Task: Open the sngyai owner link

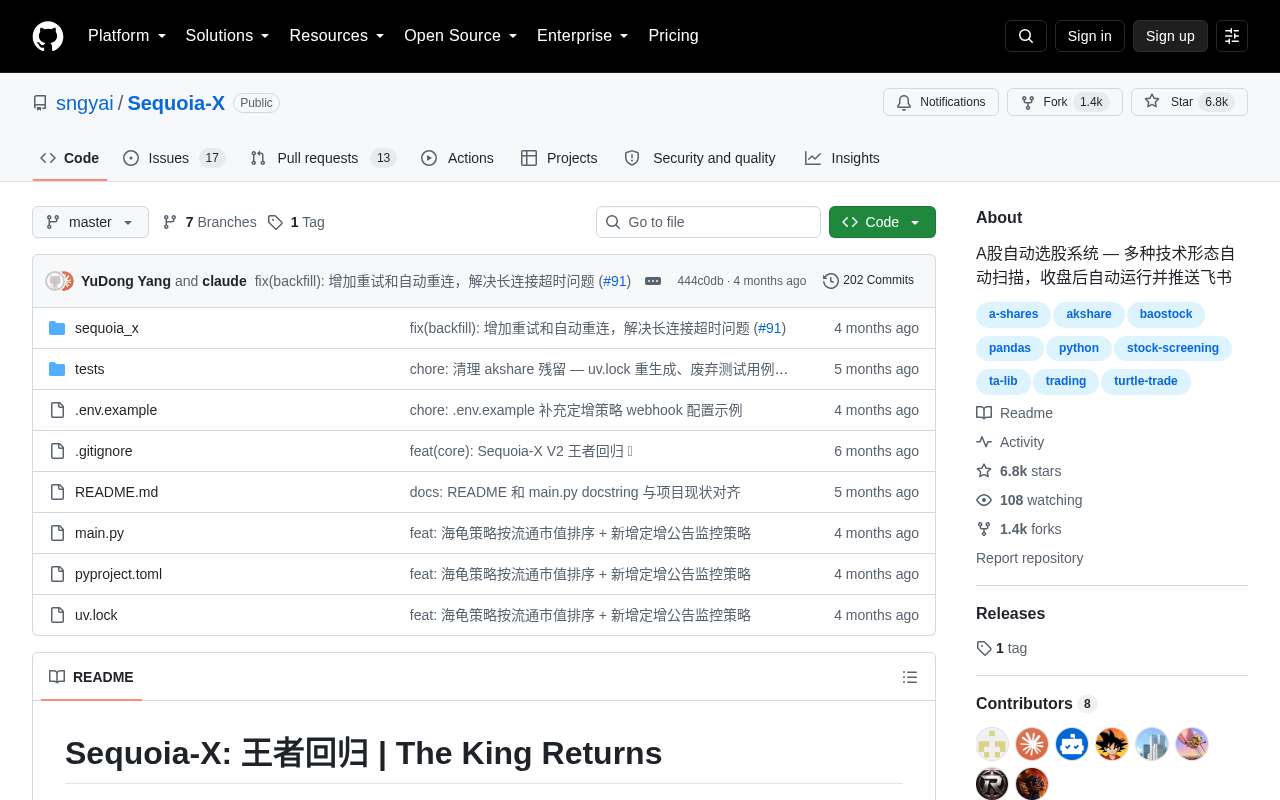Action: pyautogui.click(x=85, y=103)
